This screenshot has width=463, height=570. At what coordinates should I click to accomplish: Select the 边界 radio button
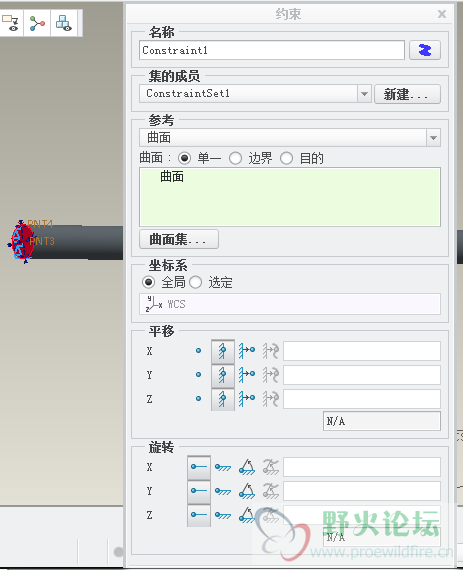(x=235, y=158)
